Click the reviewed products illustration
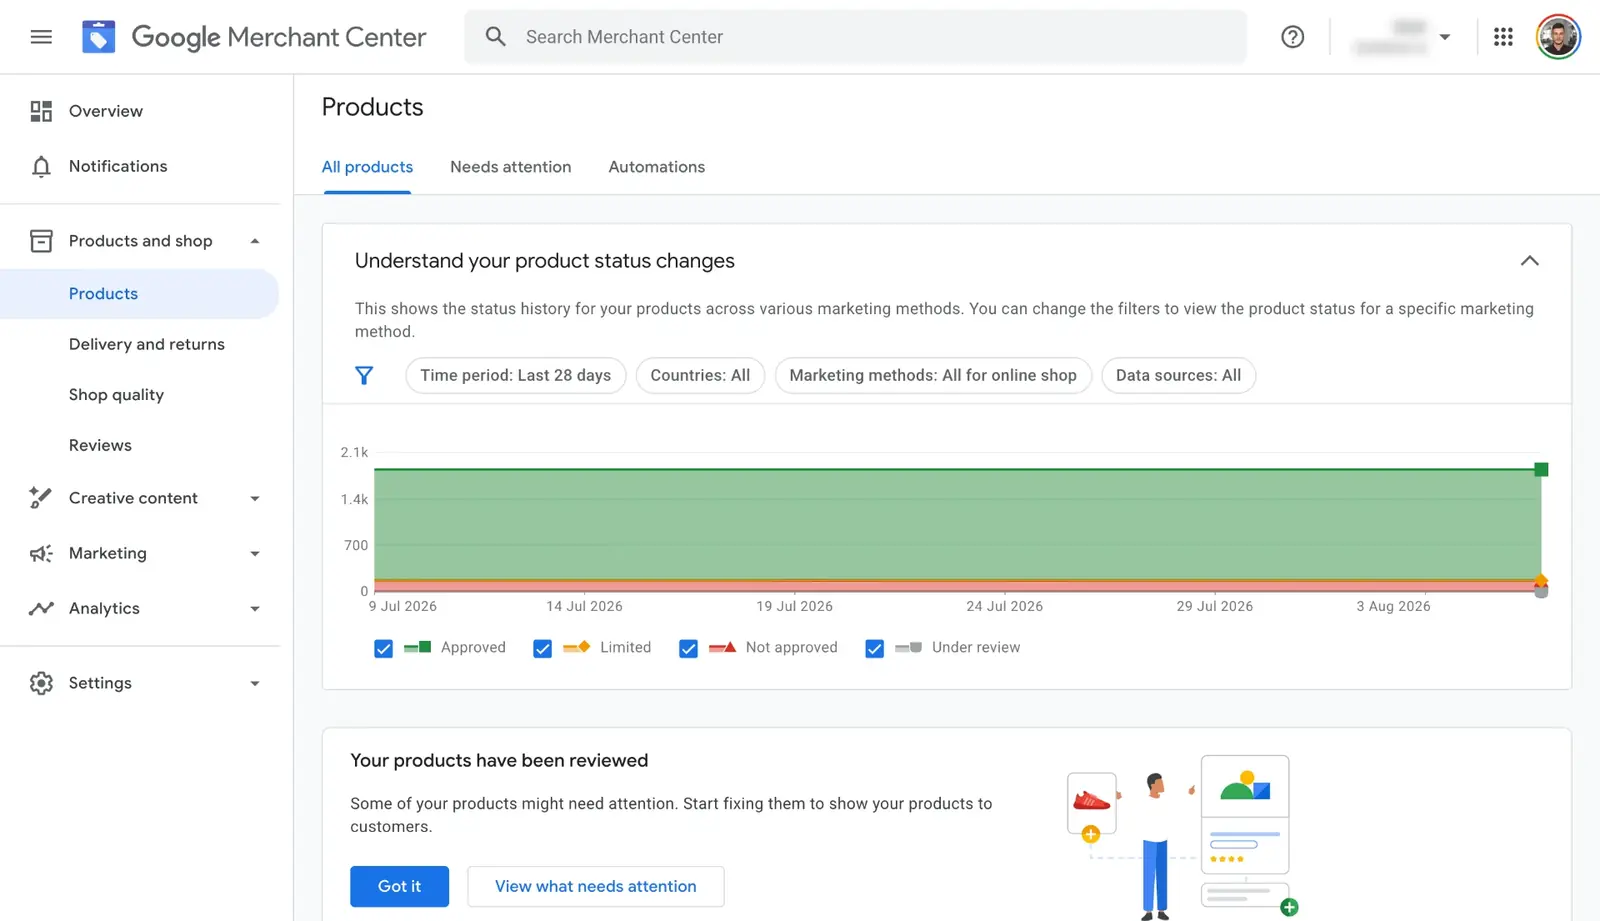The width and height of the screenshot is (1600, 921). pos(1183,836)
